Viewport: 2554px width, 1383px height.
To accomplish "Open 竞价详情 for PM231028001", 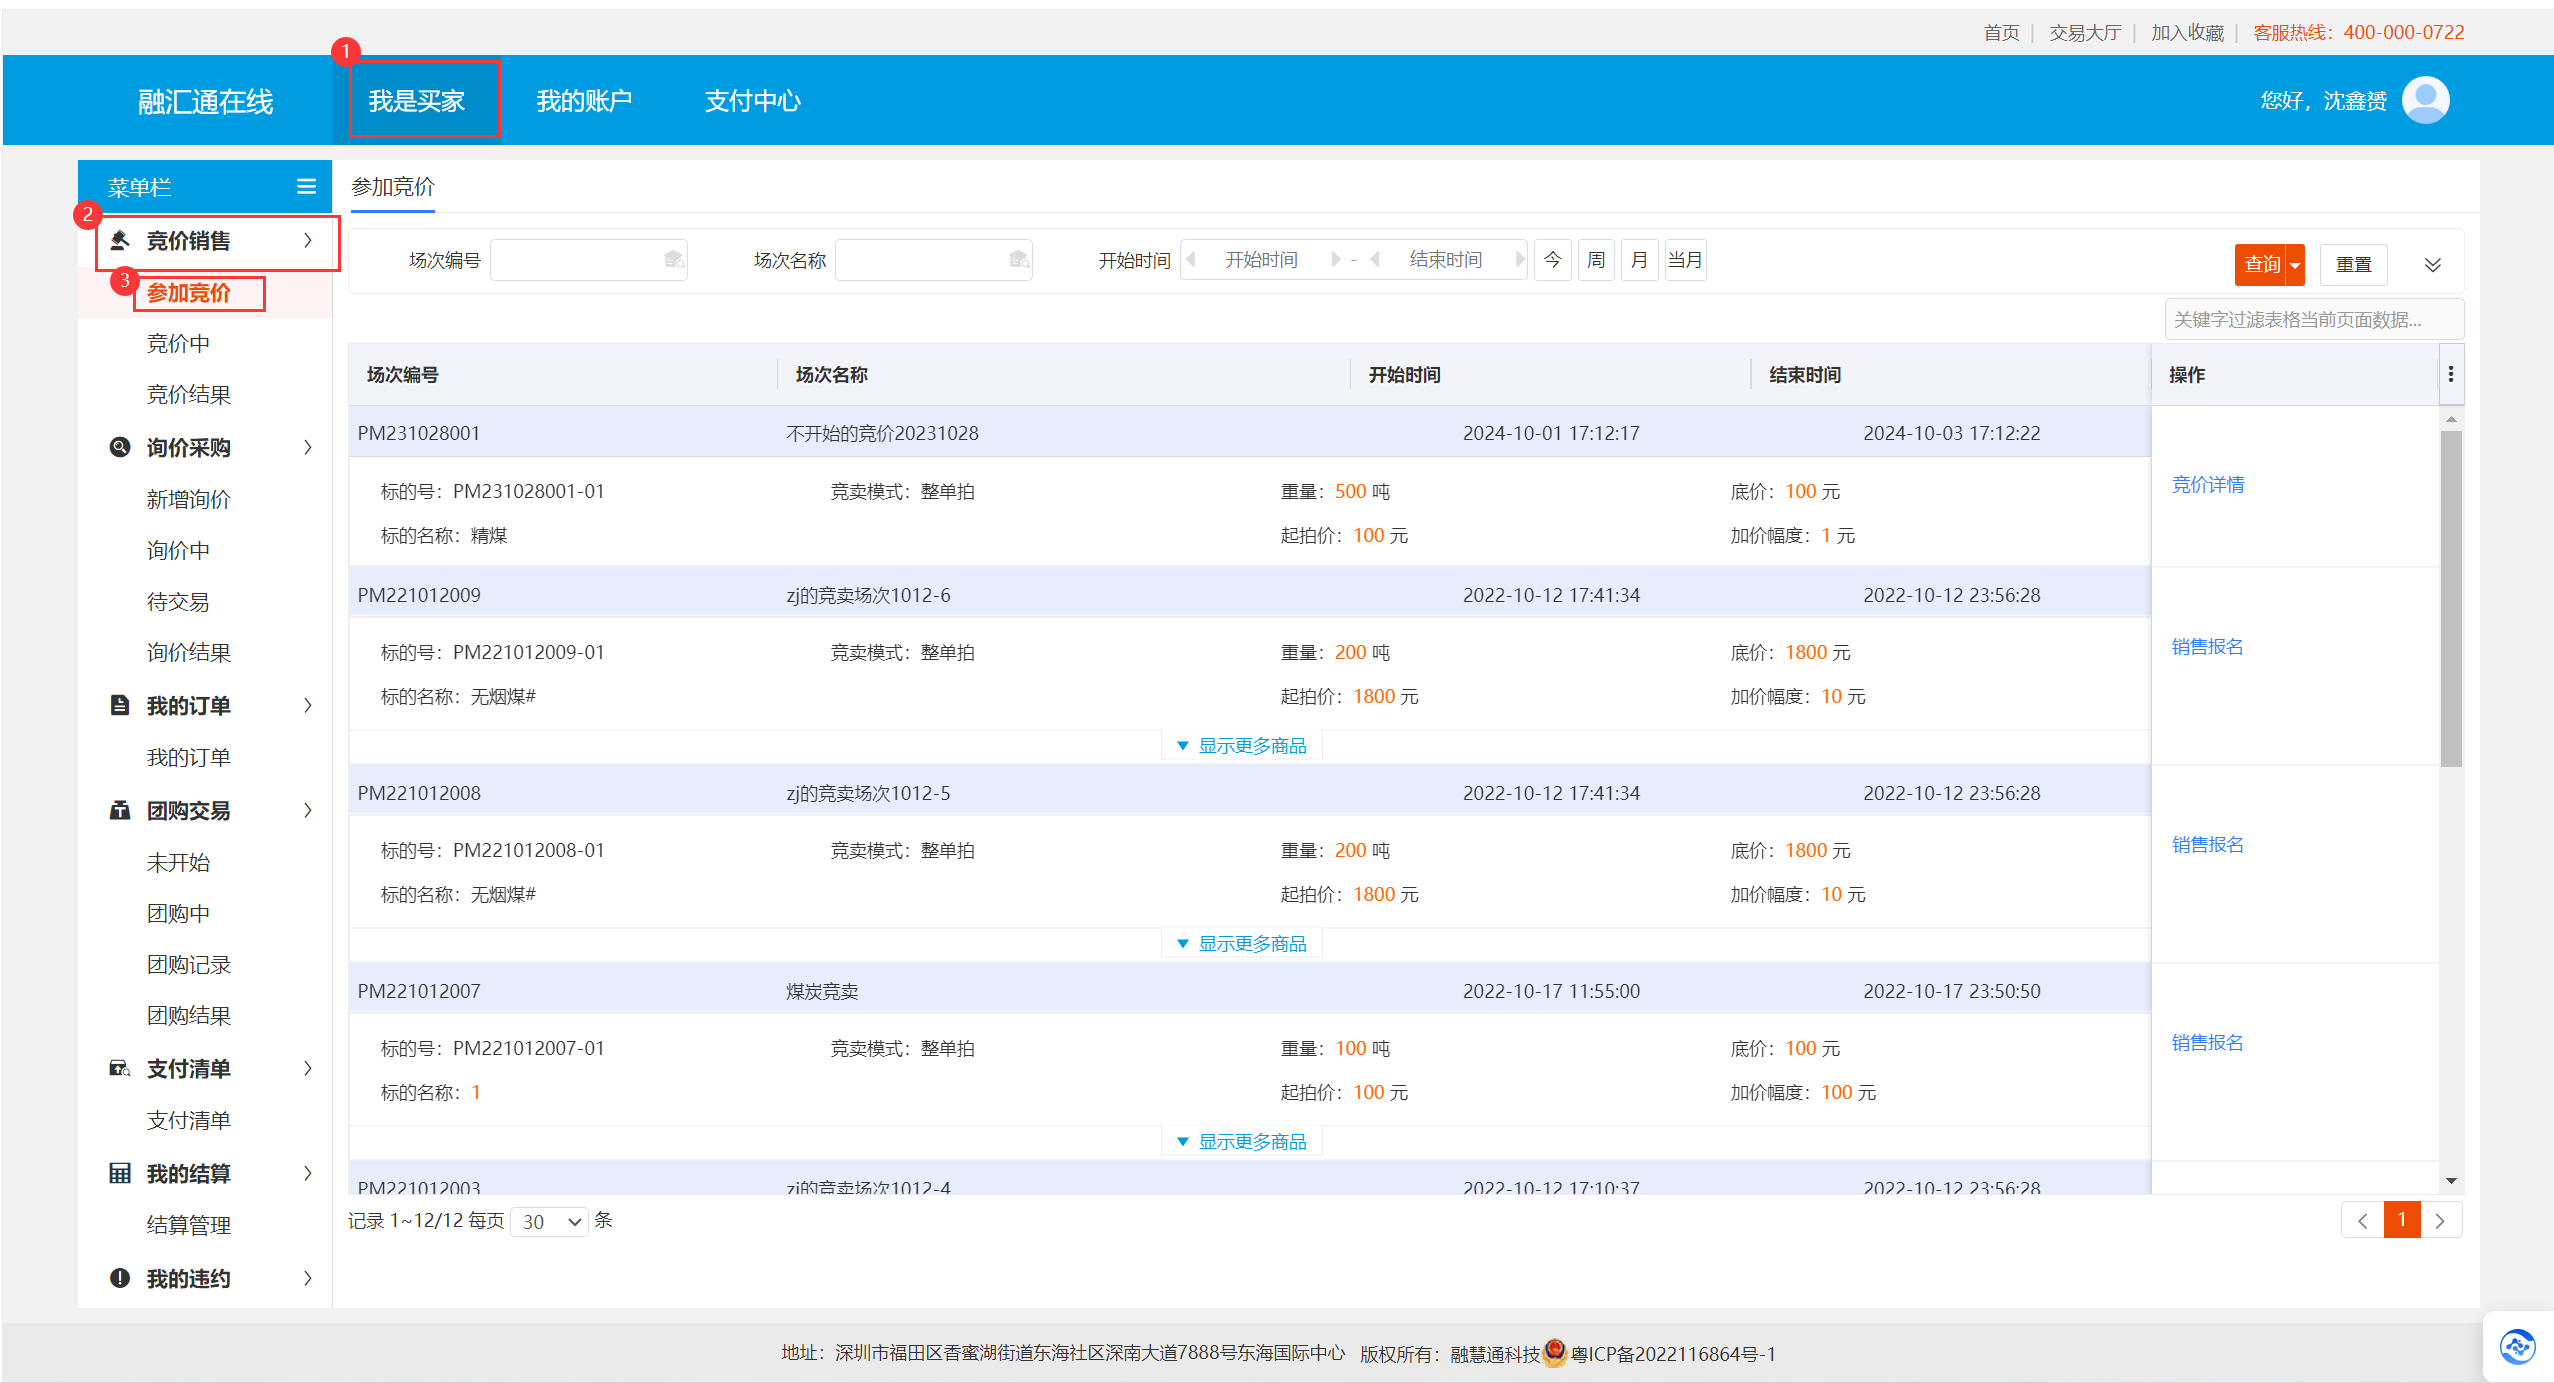I will (x=2208, y=485).
